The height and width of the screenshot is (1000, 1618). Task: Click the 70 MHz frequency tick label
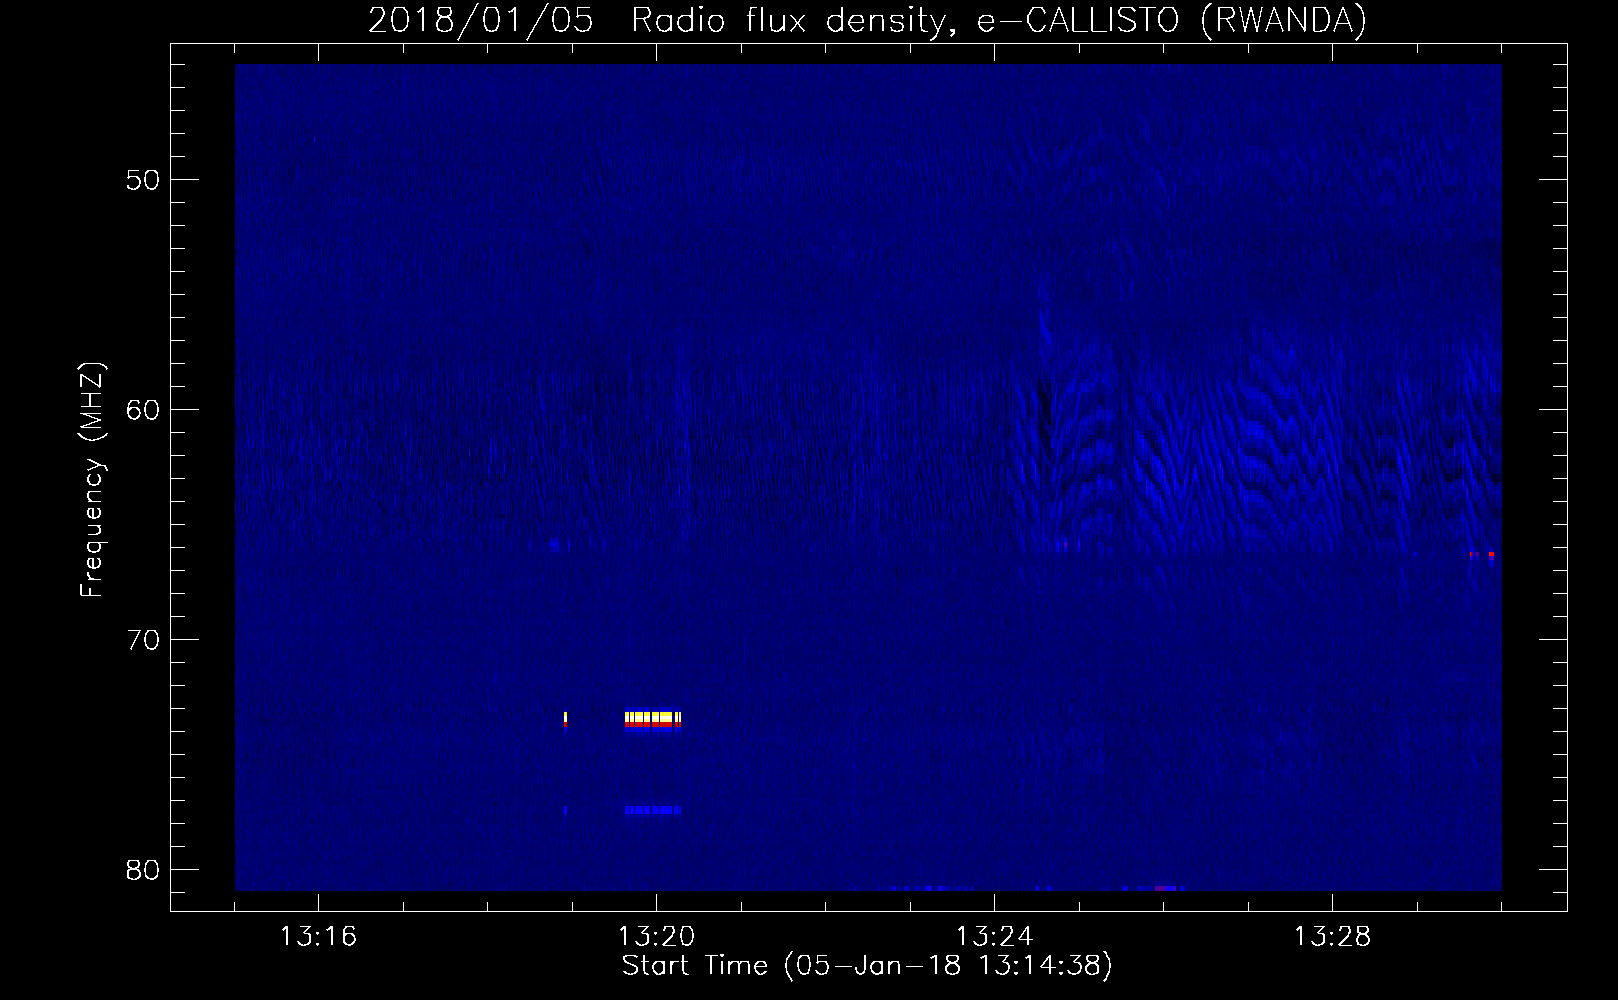click(x=143, y=640)
